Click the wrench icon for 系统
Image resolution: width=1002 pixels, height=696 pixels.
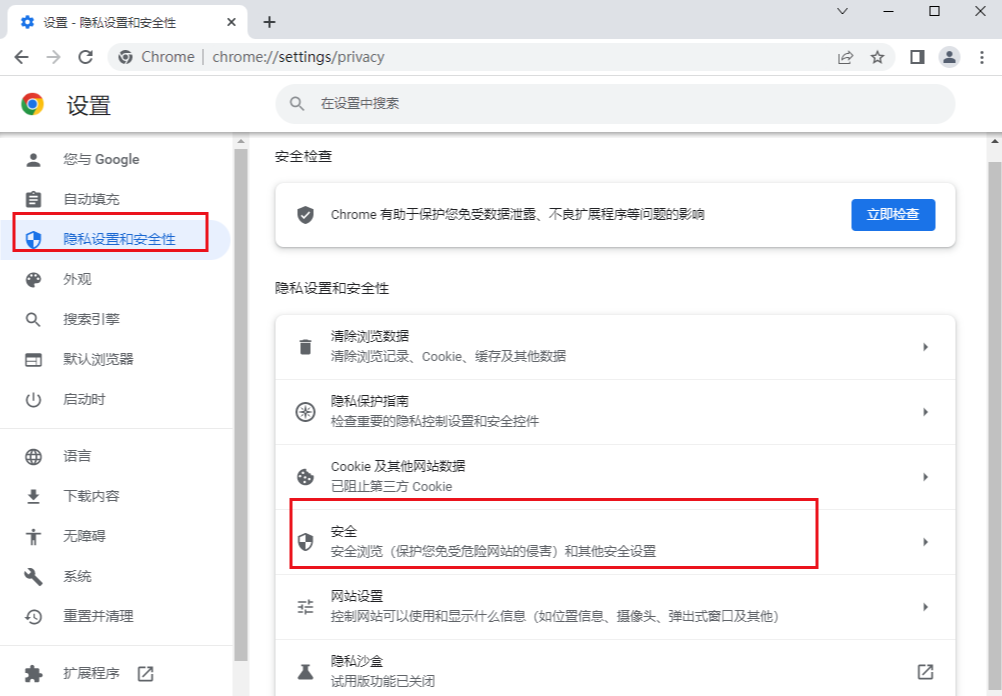(33, 577)
